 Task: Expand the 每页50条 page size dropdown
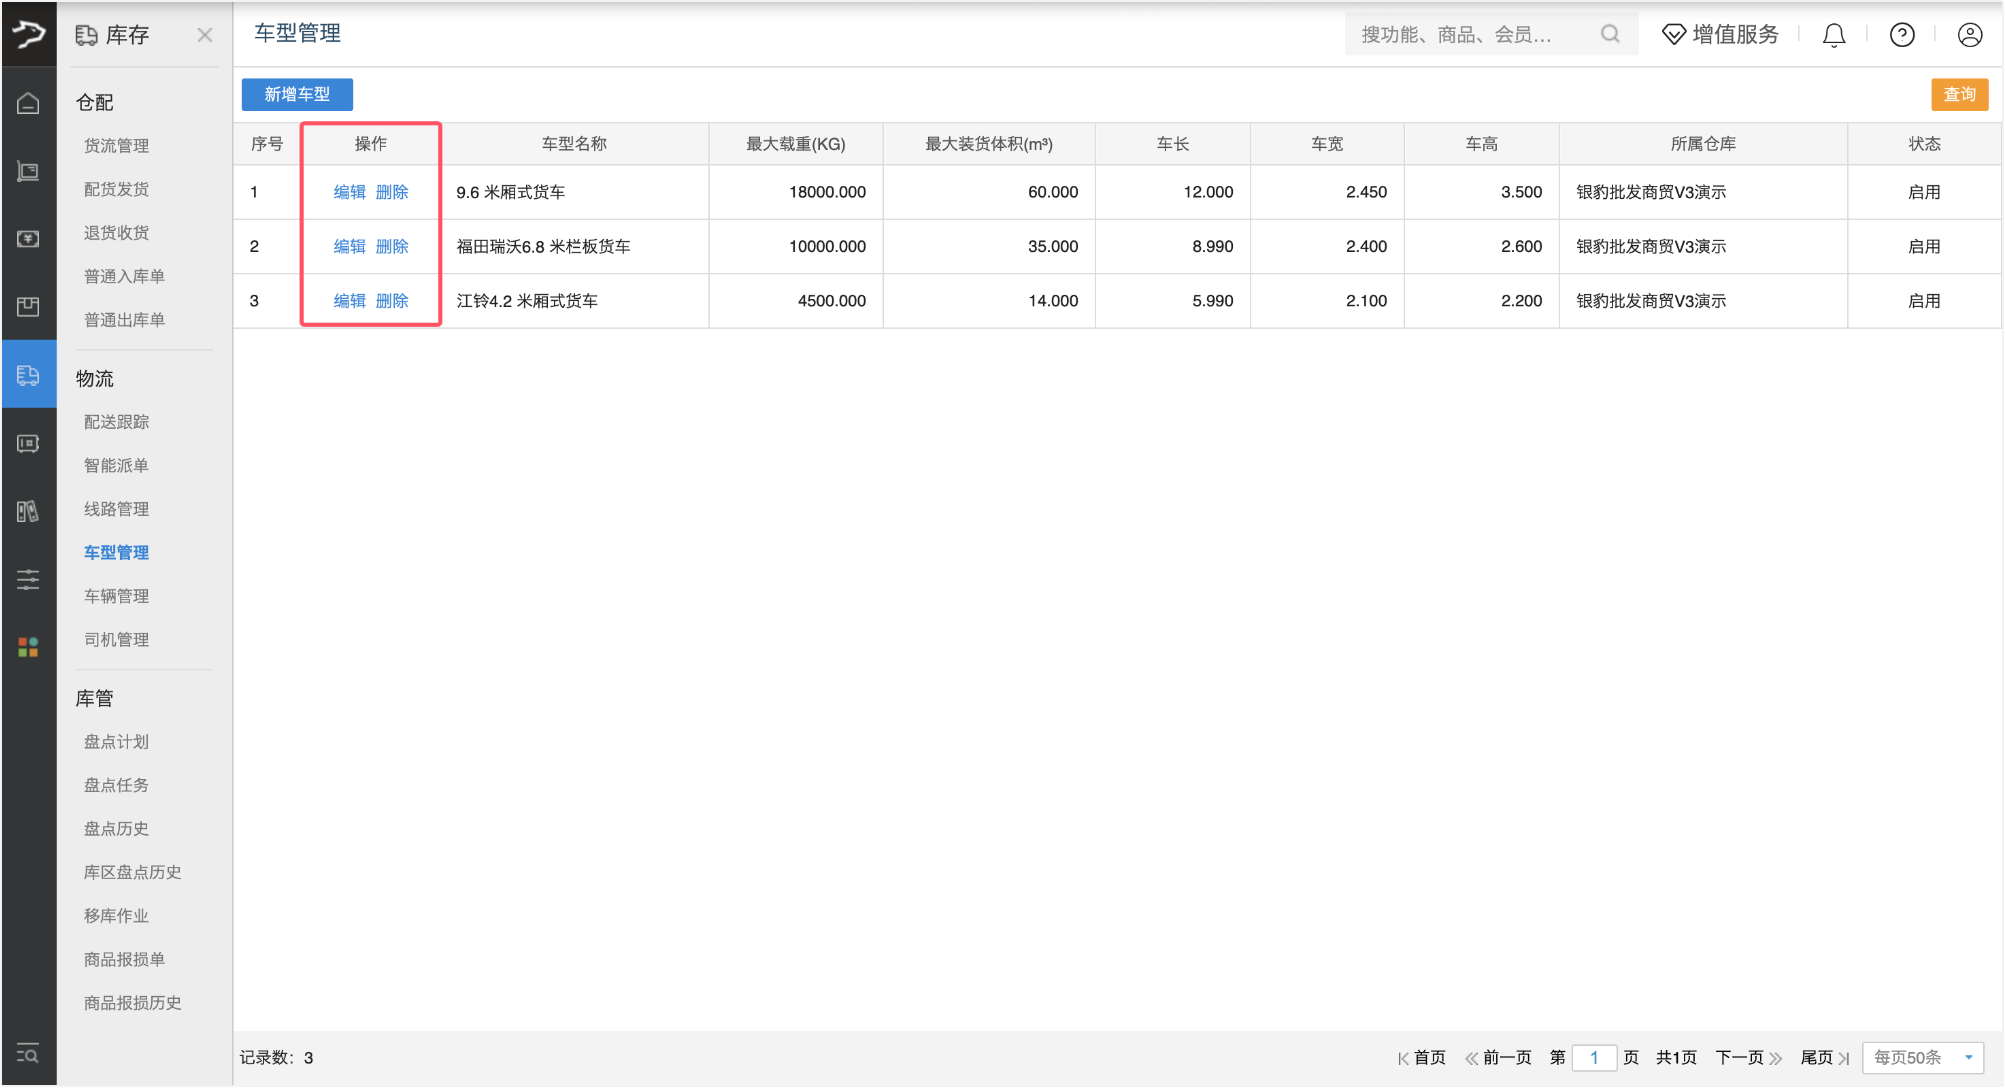[x=1923, y=1057]
